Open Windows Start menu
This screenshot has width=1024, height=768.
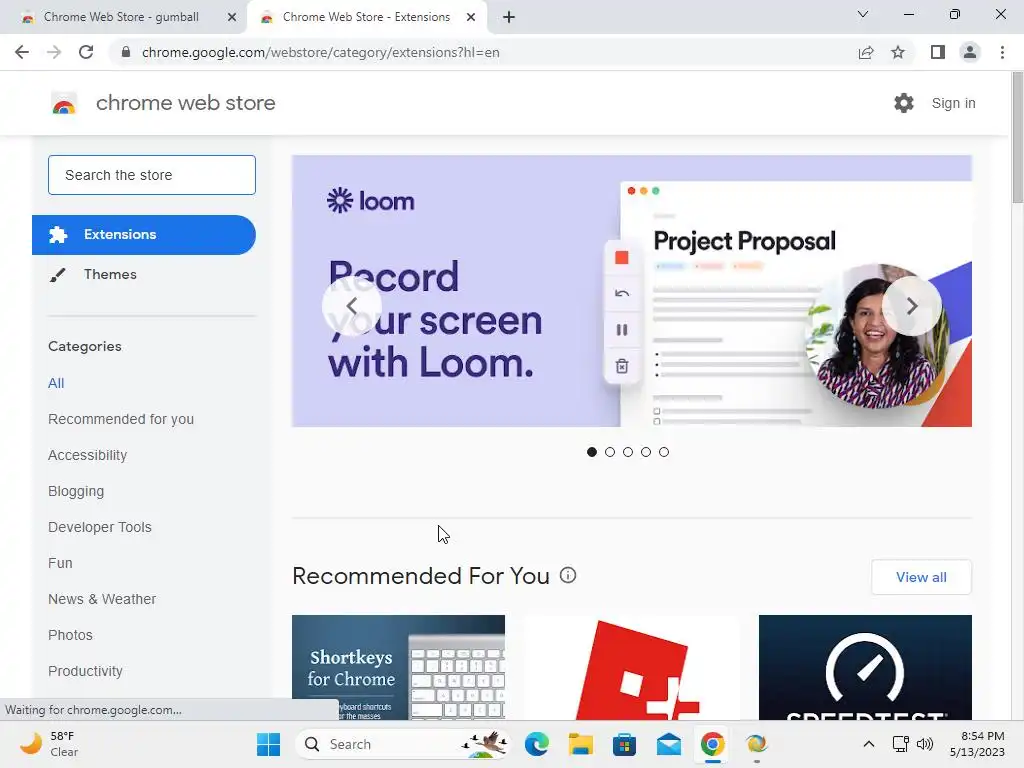268,744
